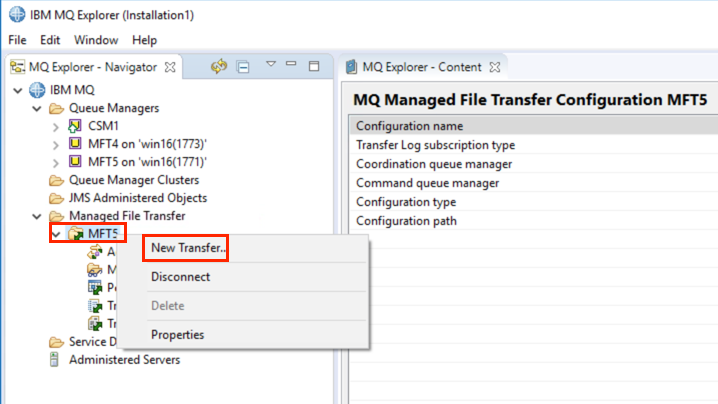Collapse the Queue Managers folder
The image size is (718, 404).
(37, 109)
